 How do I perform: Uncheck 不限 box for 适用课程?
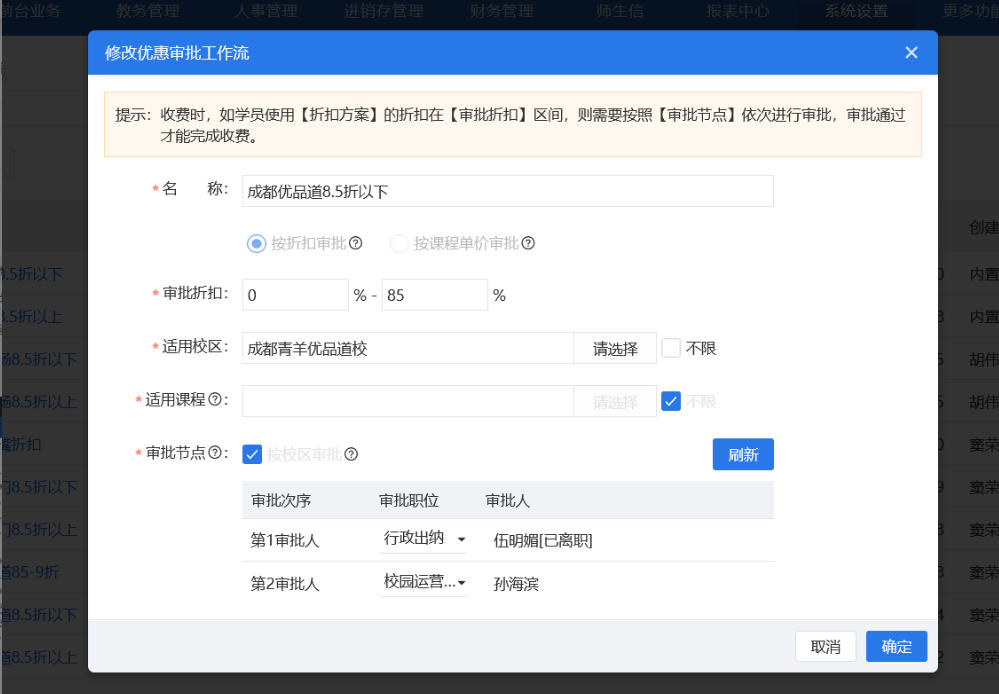[671, 401]
